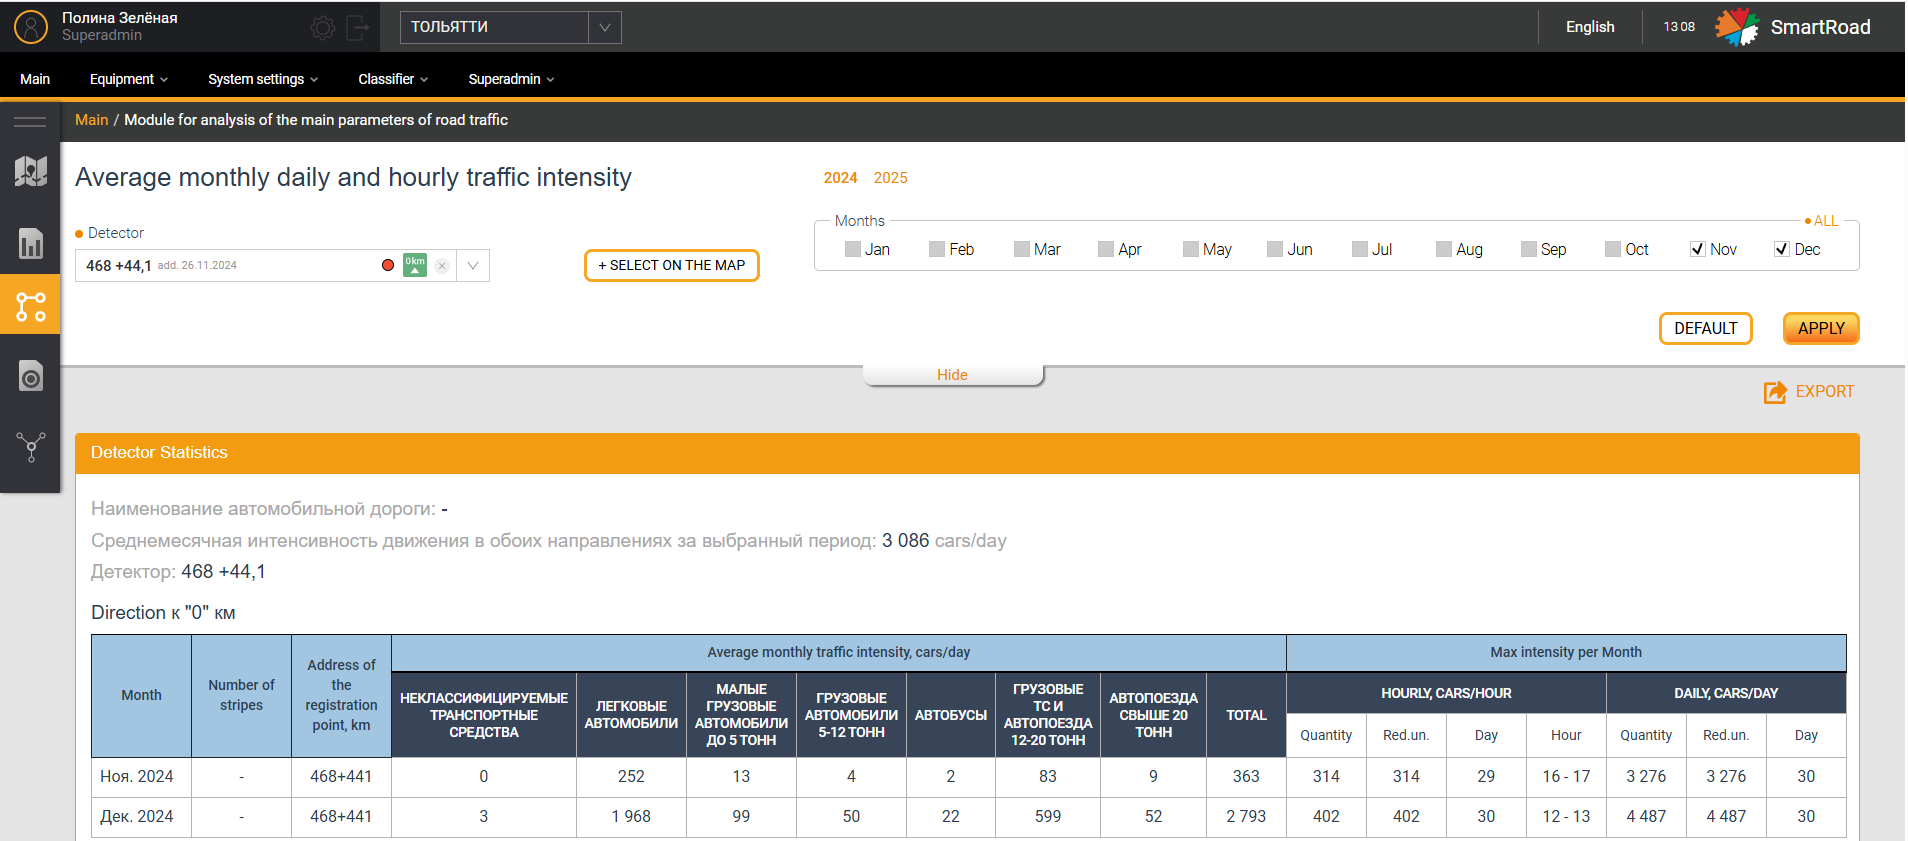Click the Hour value 16 - 17
Viewport: 1908px width, 841px height.
tap(1566, 777)
